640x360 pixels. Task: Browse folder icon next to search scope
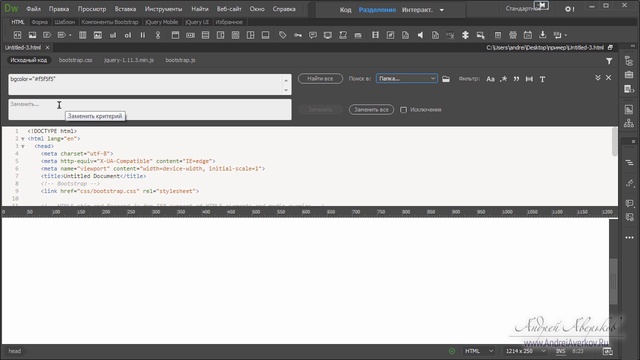pyautogui.click(x=446, y=79)
